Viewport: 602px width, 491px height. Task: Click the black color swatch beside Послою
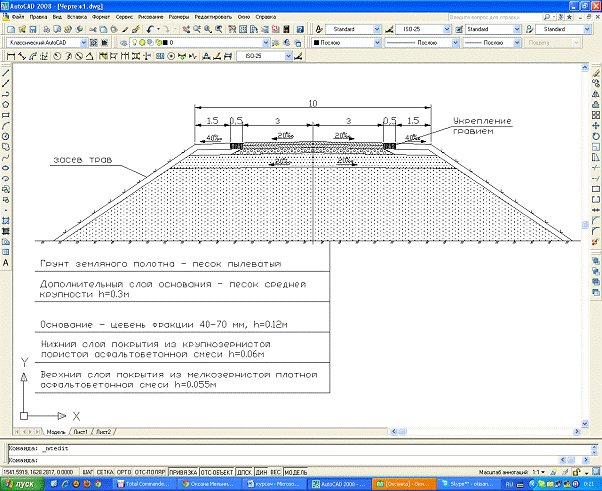317,44
